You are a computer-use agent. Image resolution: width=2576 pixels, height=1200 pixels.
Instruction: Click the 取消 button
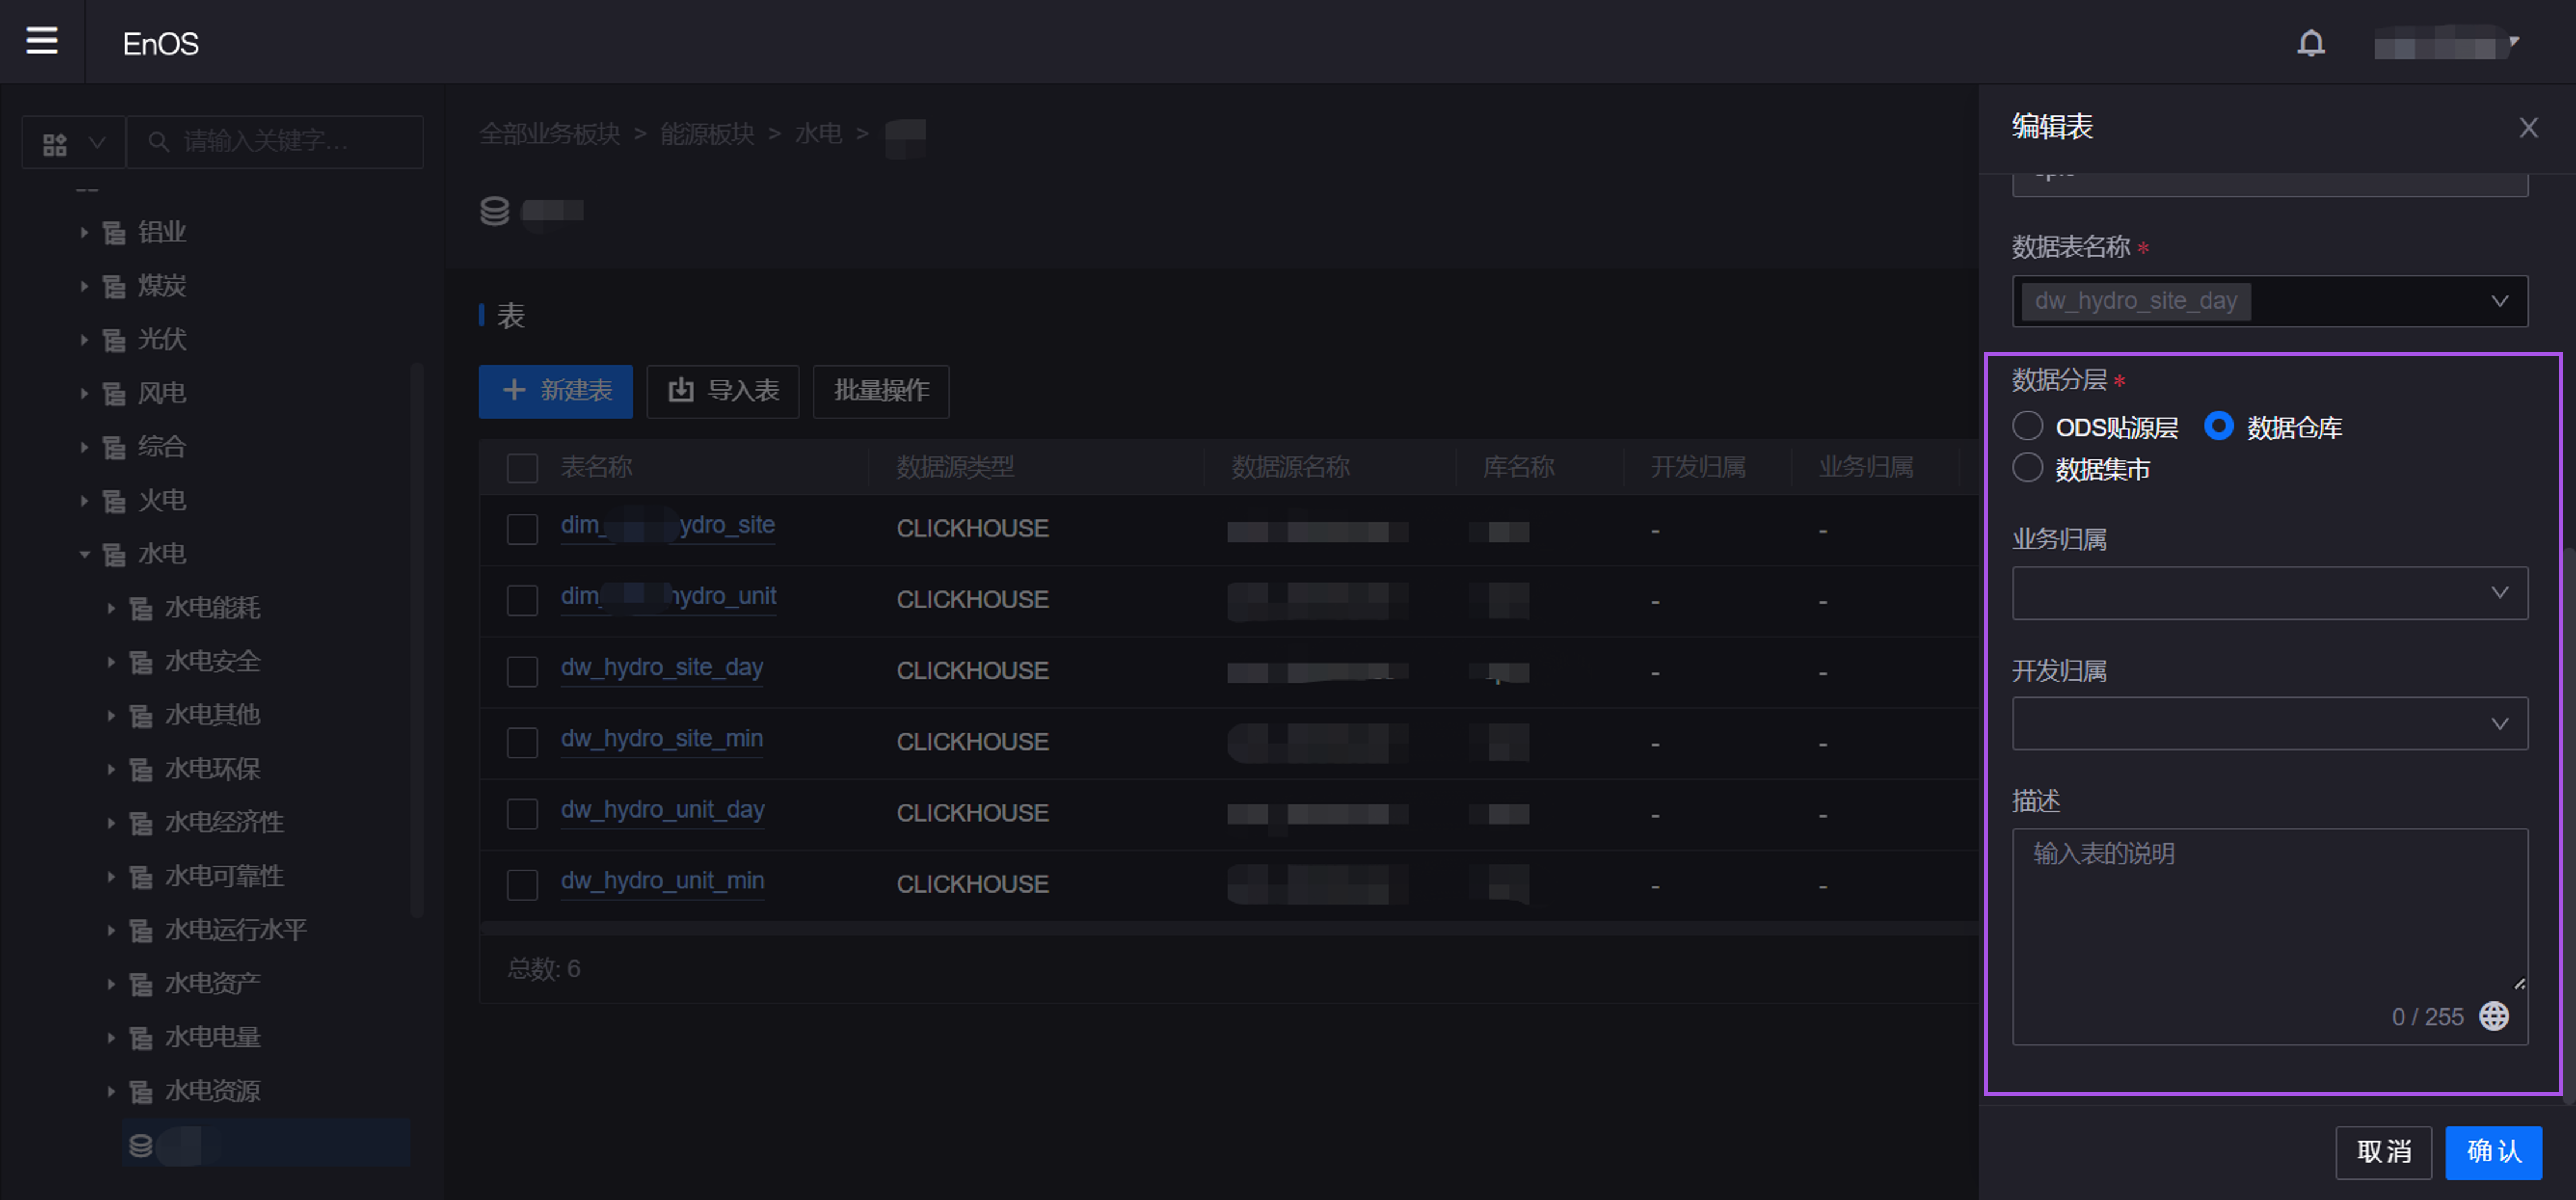point(2384,1153)
